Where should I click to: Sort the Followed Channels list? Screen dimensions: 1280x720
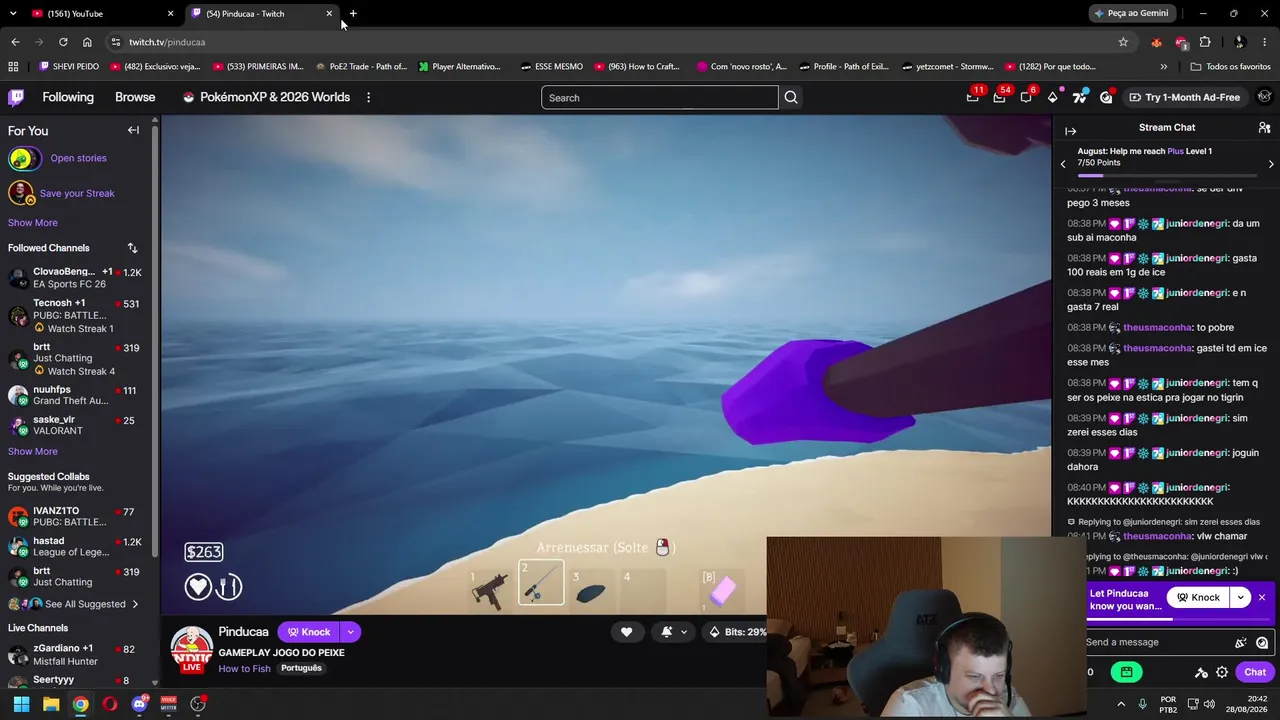coord(132,248)
